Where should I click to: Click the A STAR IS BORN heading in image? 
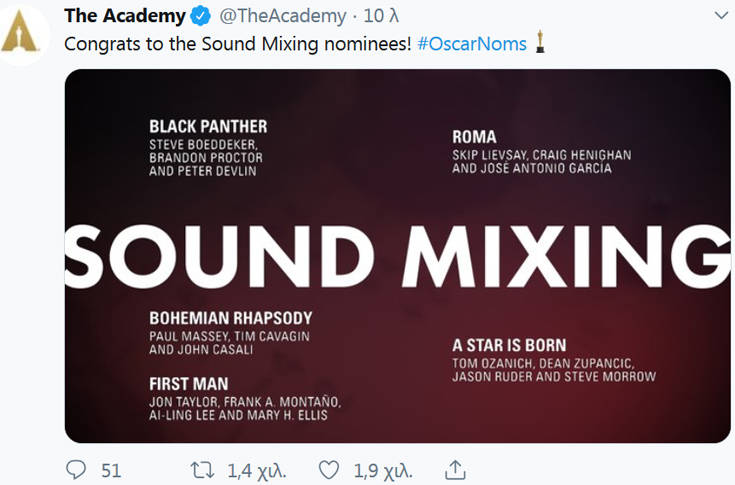509,345
